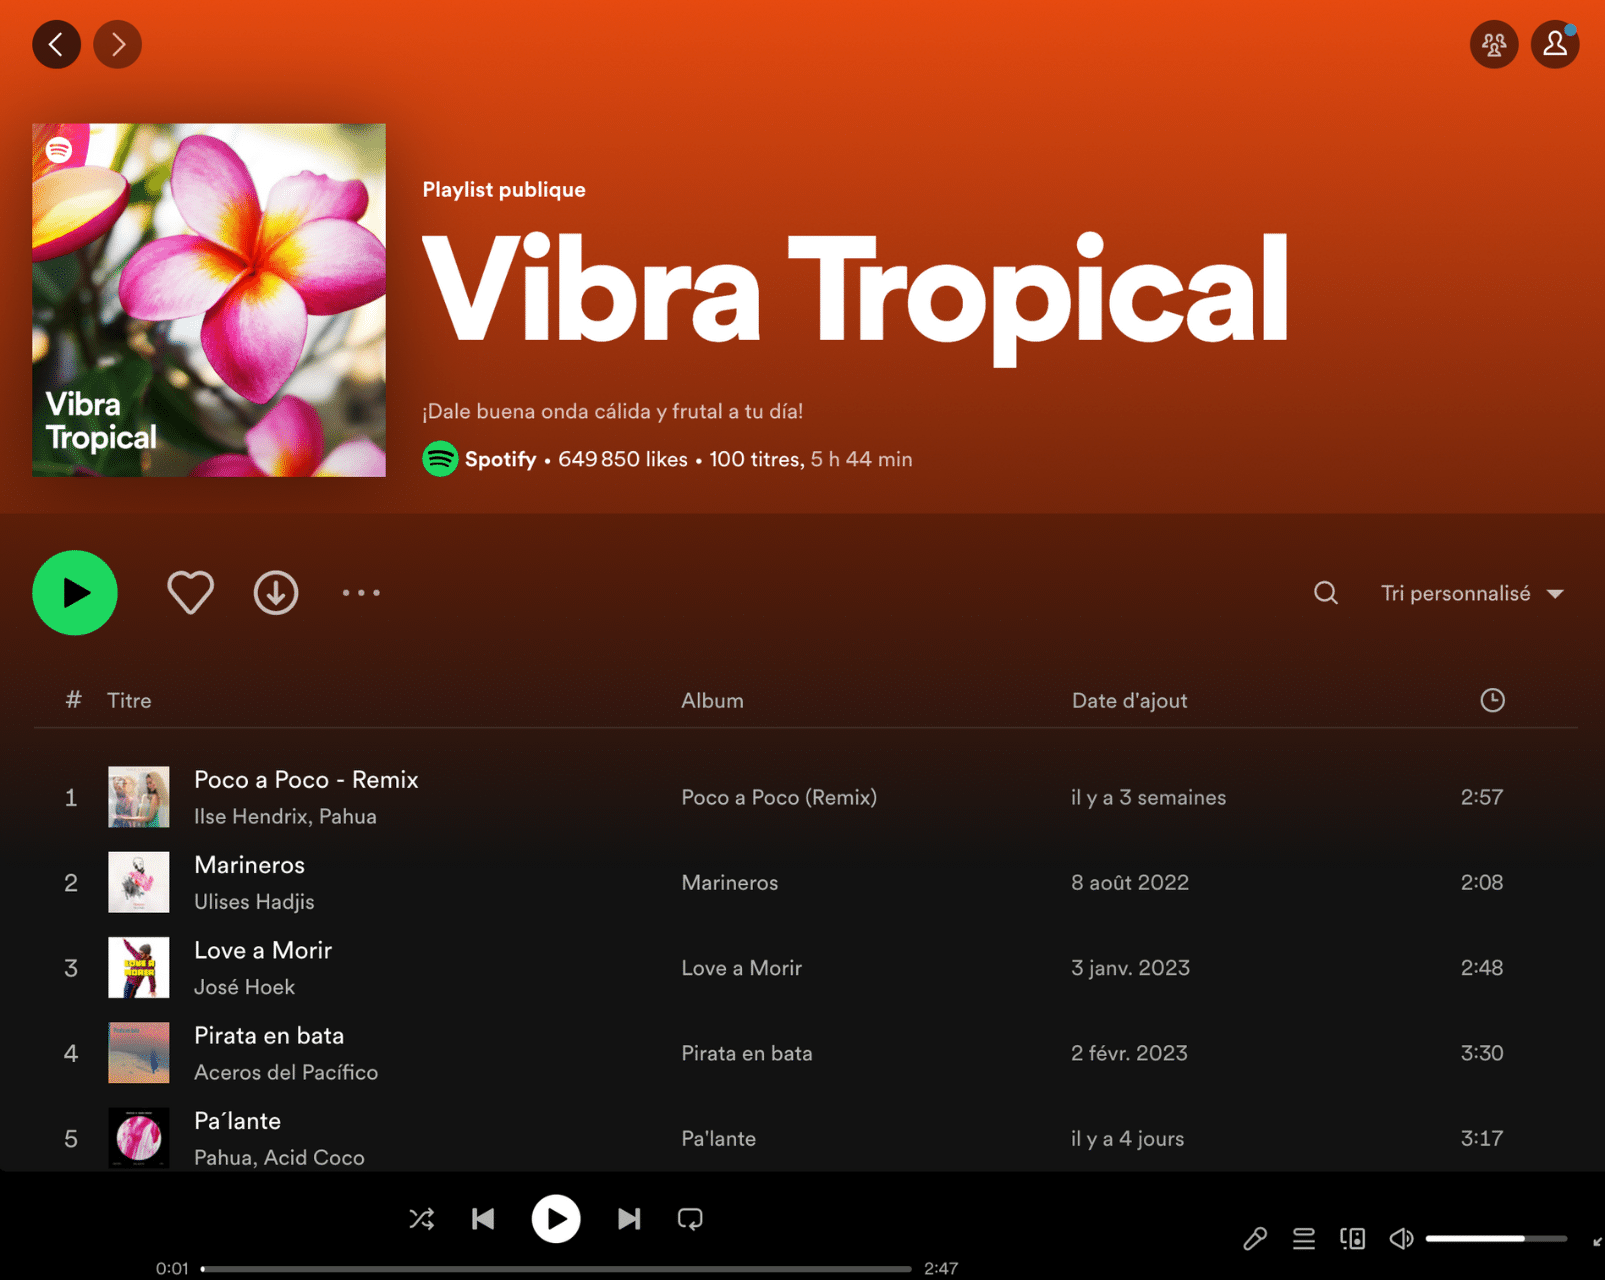Screen dimensions: 1605x1280
Task: Click the Marineros track artwork
Action: [x=139, y=882]
